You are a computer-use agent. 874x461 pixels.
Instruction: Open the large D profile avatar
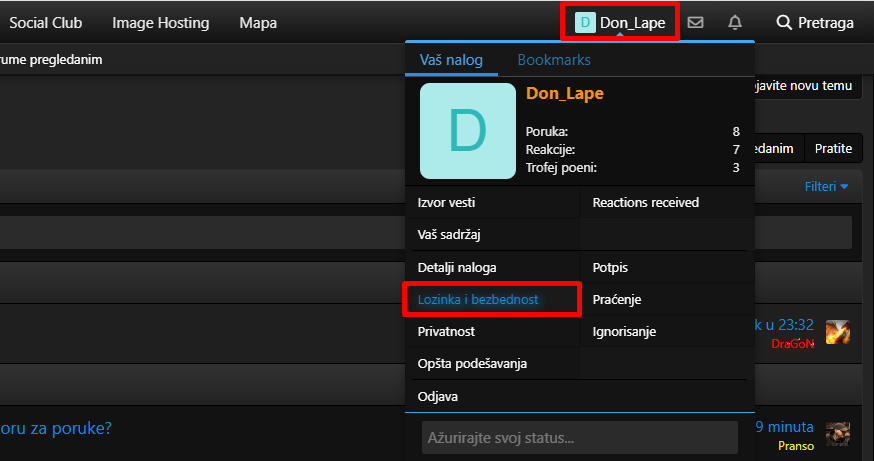click(468, 131)
